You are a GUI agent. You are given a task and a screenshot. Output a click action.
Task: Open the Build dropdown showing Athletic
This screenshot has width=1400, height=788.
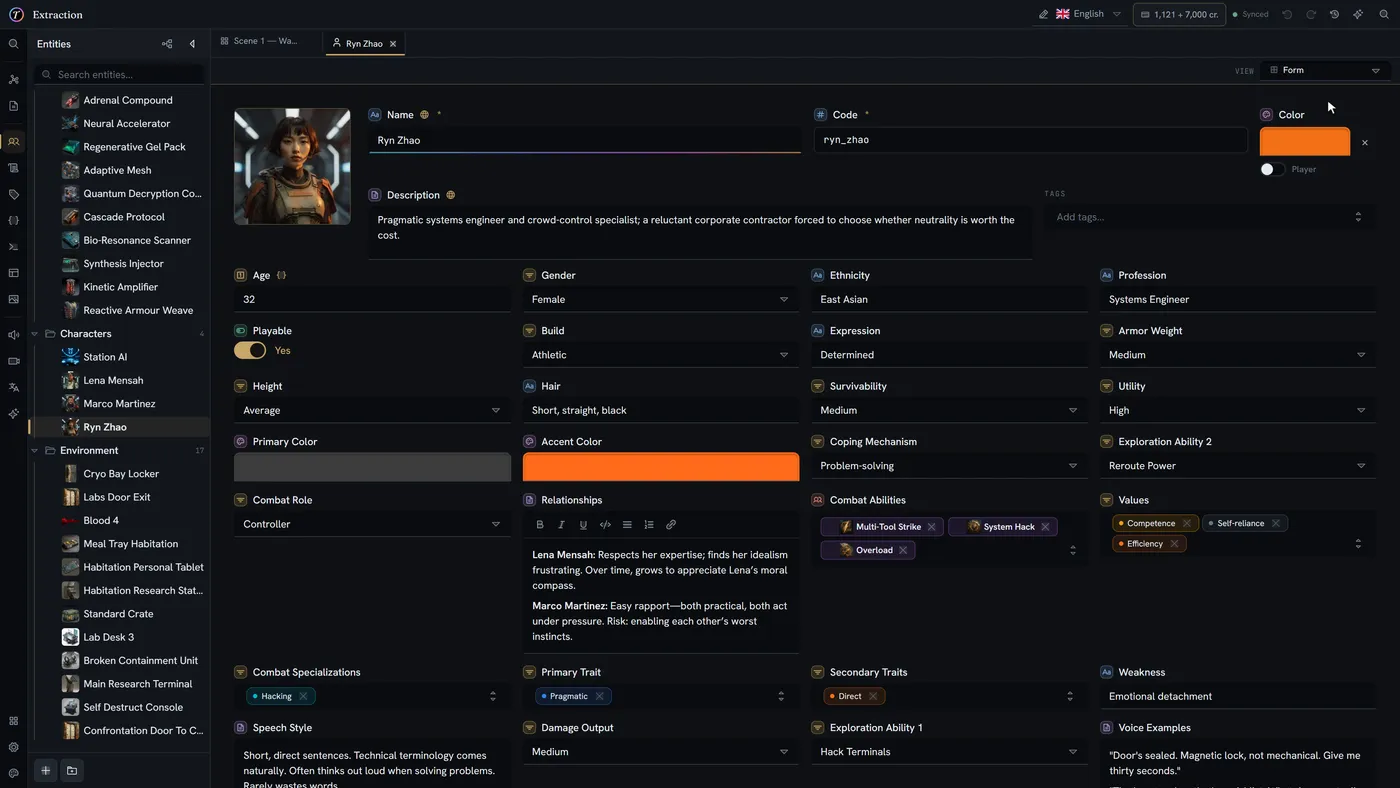point(661,355)
